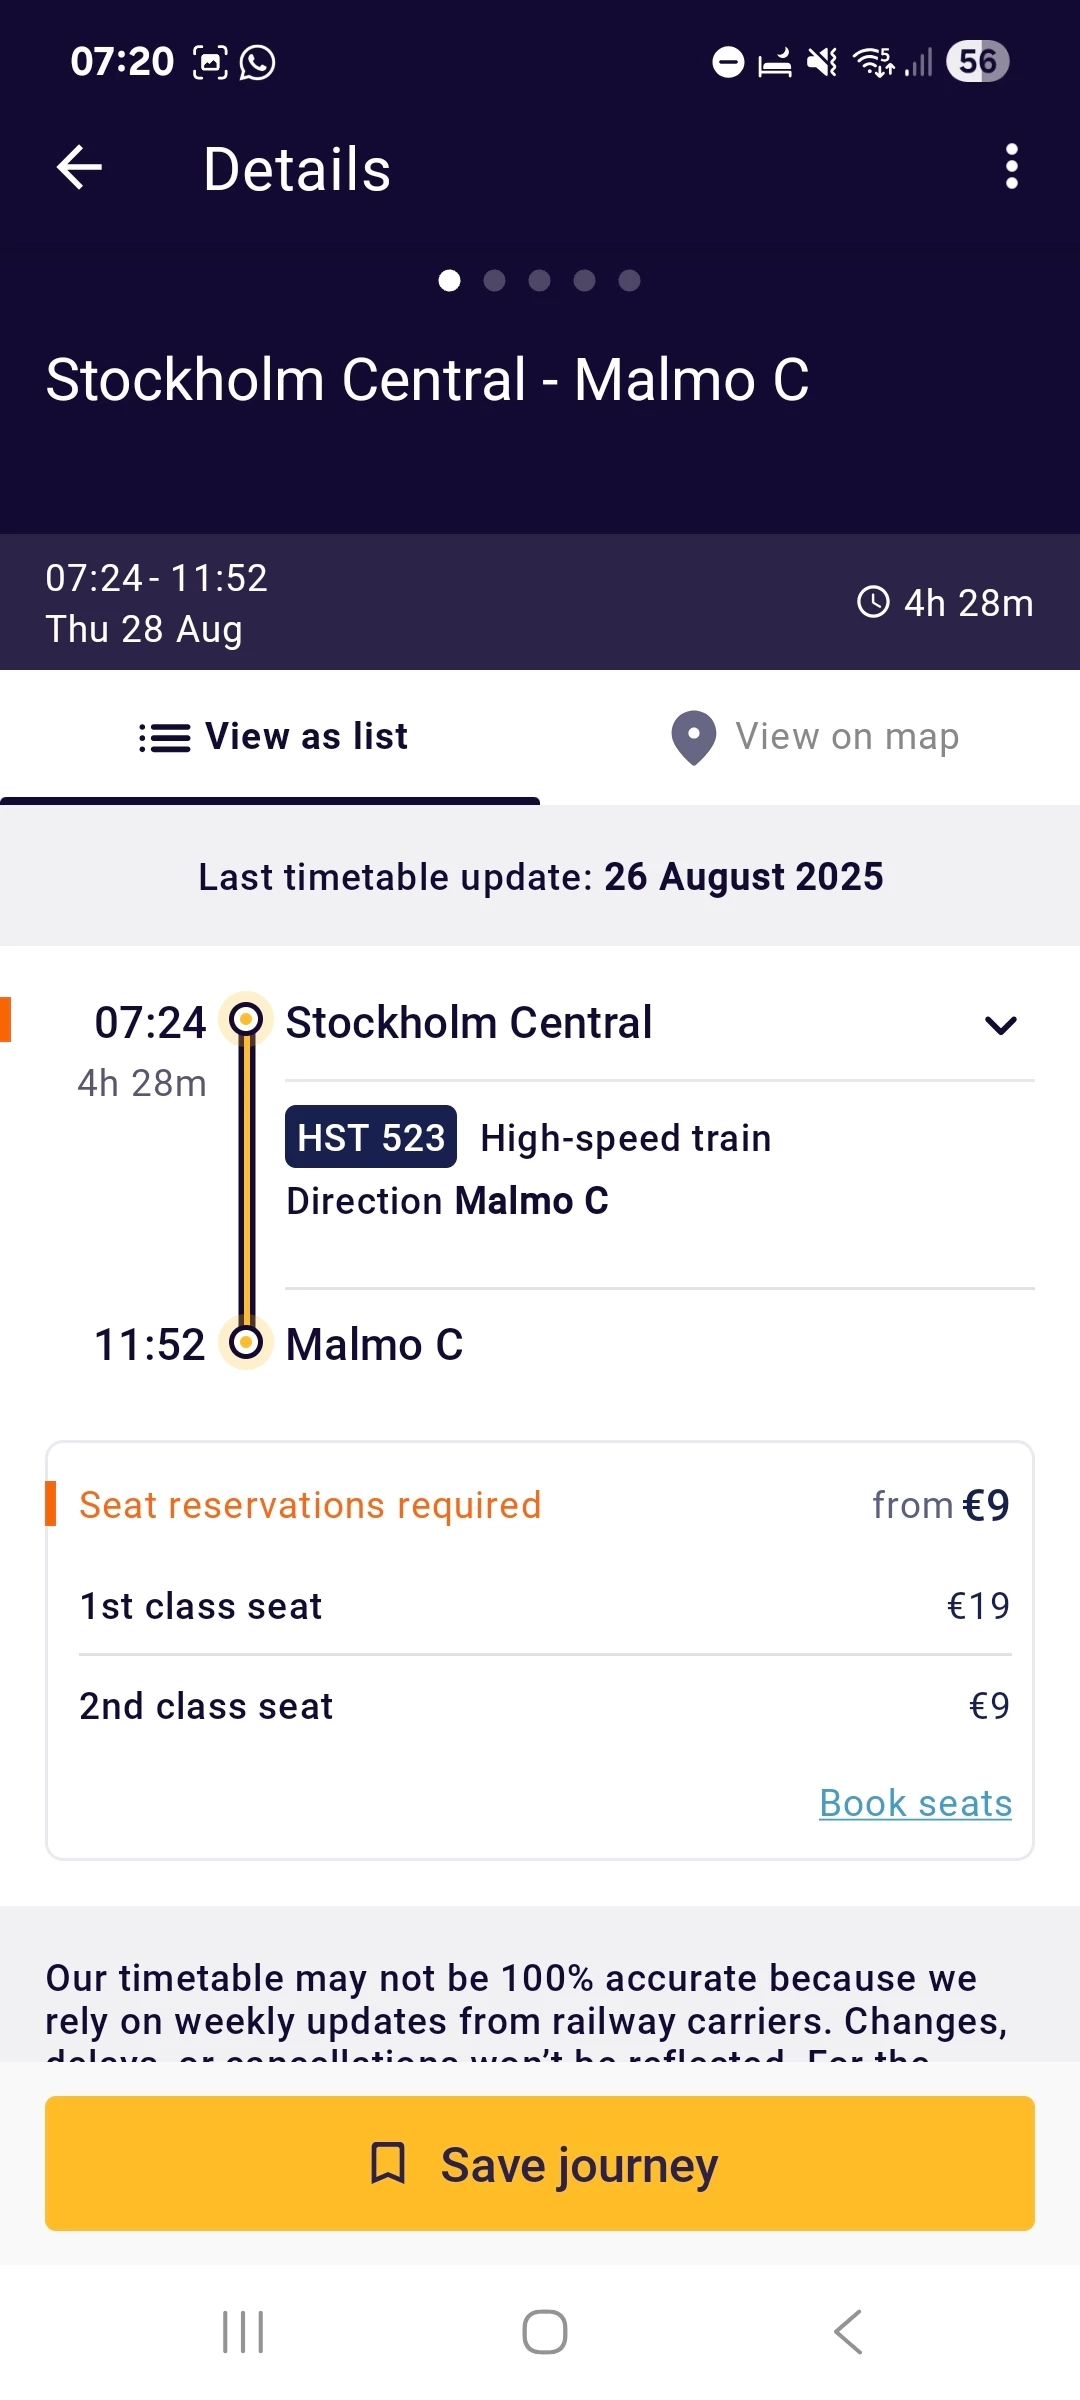Tap the Stockholm Central station marker
The image size is (1080, 2400).
[246, 1020]
